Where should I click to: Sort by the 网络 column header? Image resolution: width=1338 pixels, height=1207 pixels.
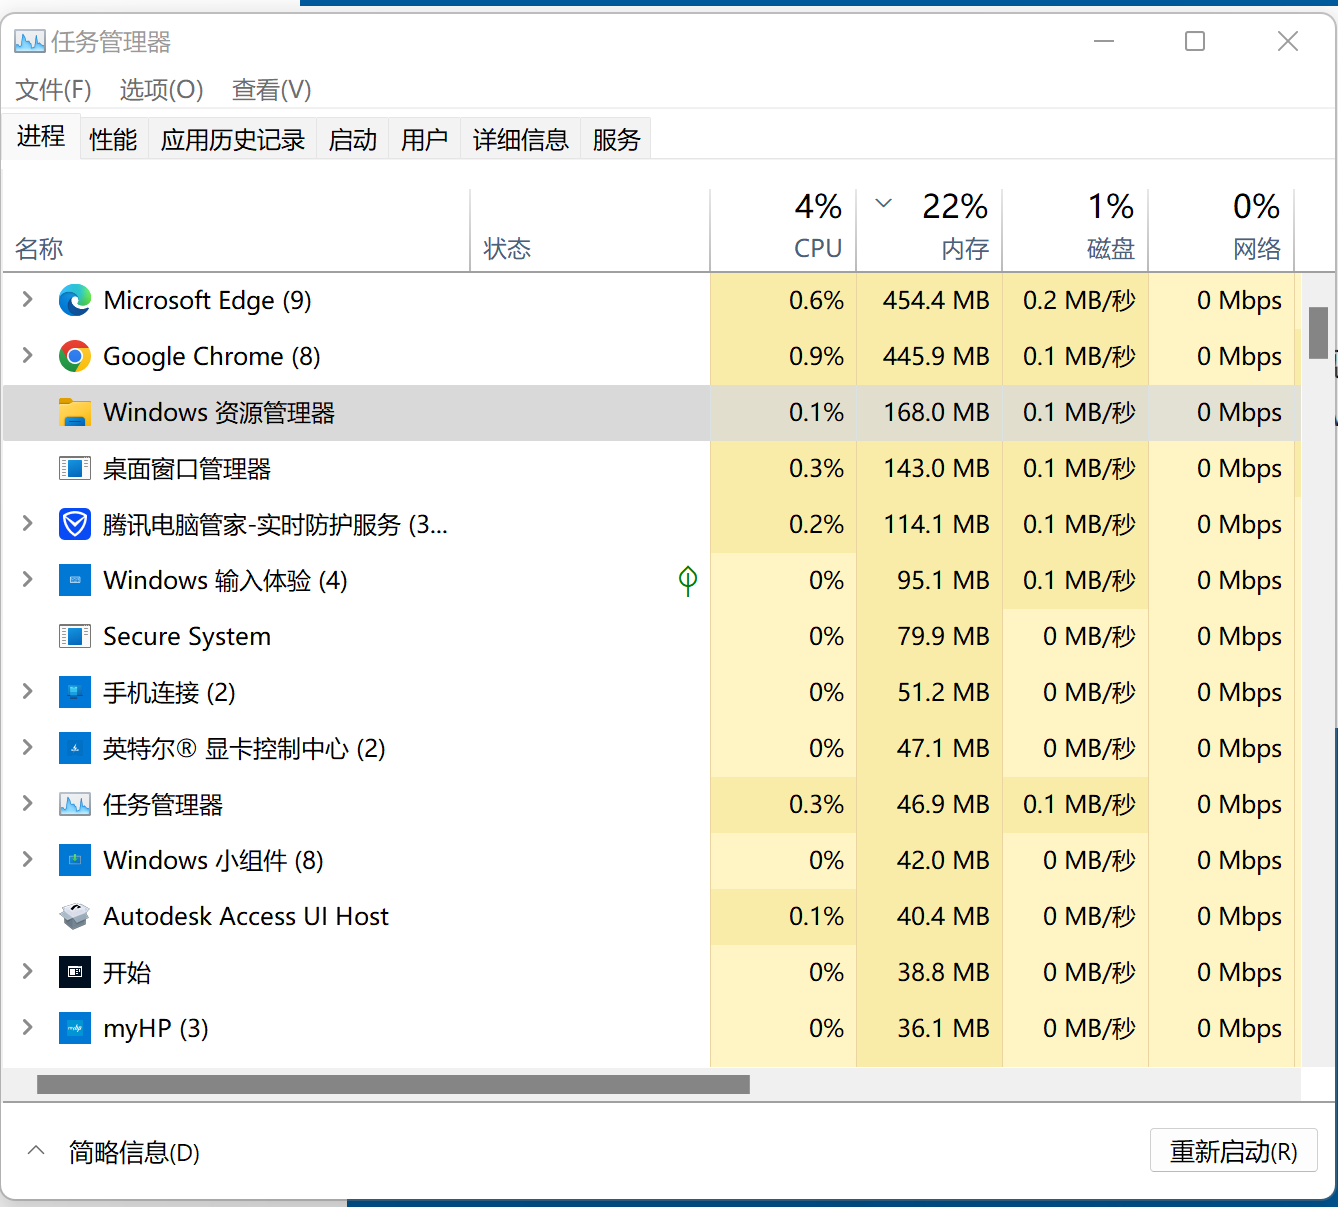(x=1221, y=230)
